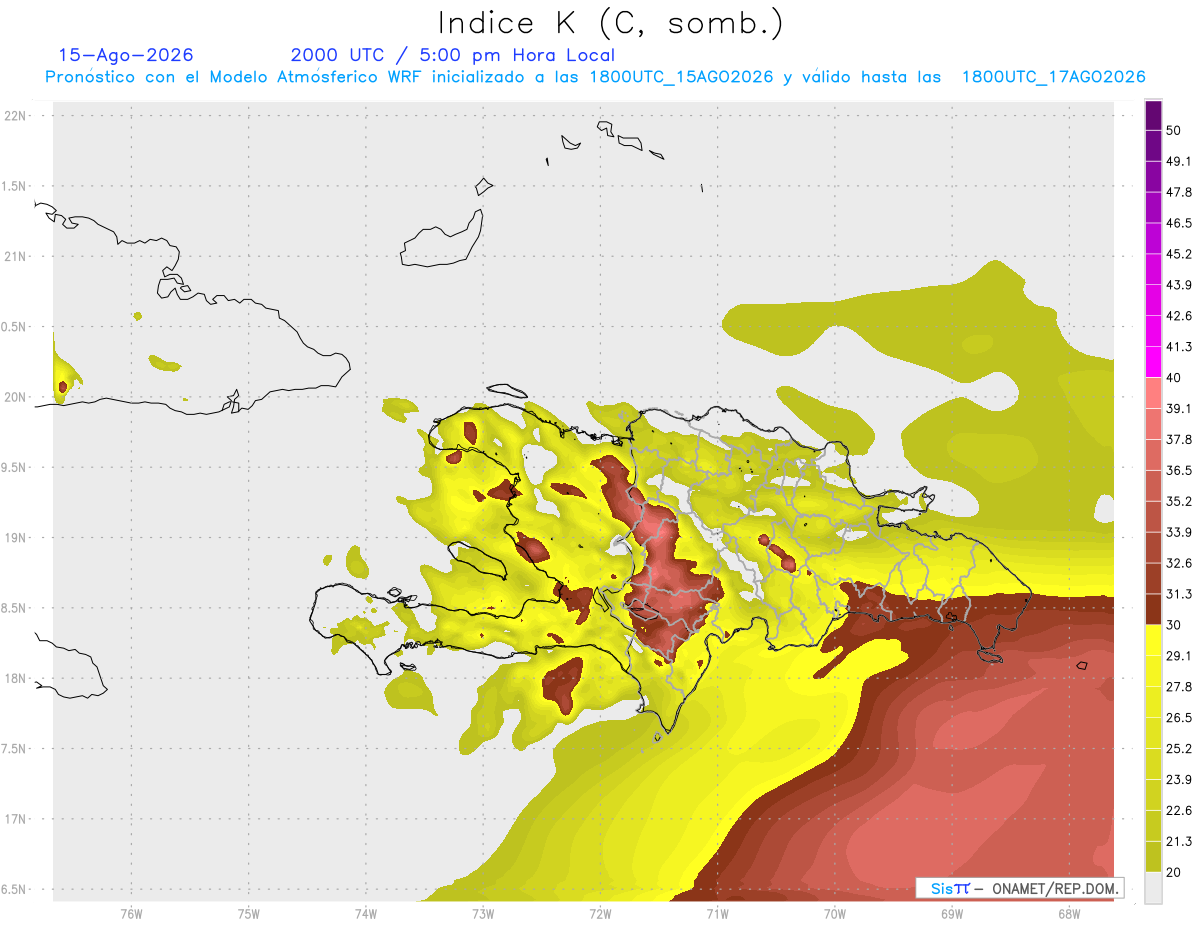Pick the salmon swatch between 39.1 and 40
1200x927 pixels.
[1153, 393]
